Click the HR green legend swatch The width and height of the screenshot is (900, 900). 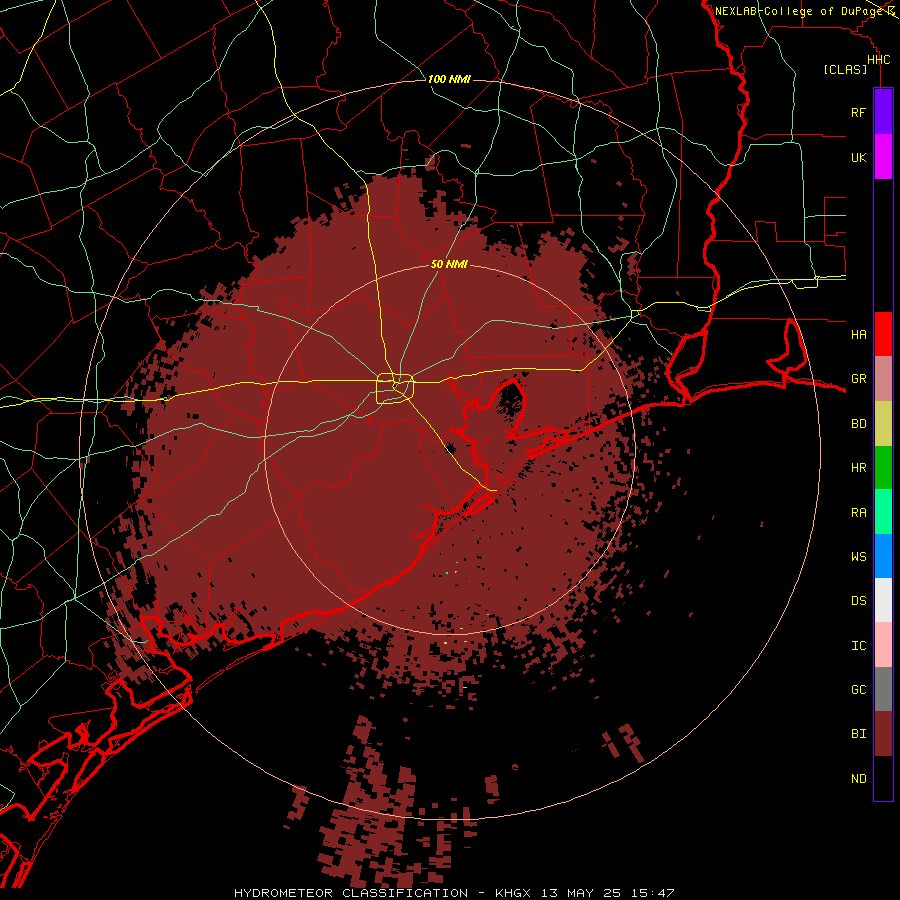[x=883, y=468]
